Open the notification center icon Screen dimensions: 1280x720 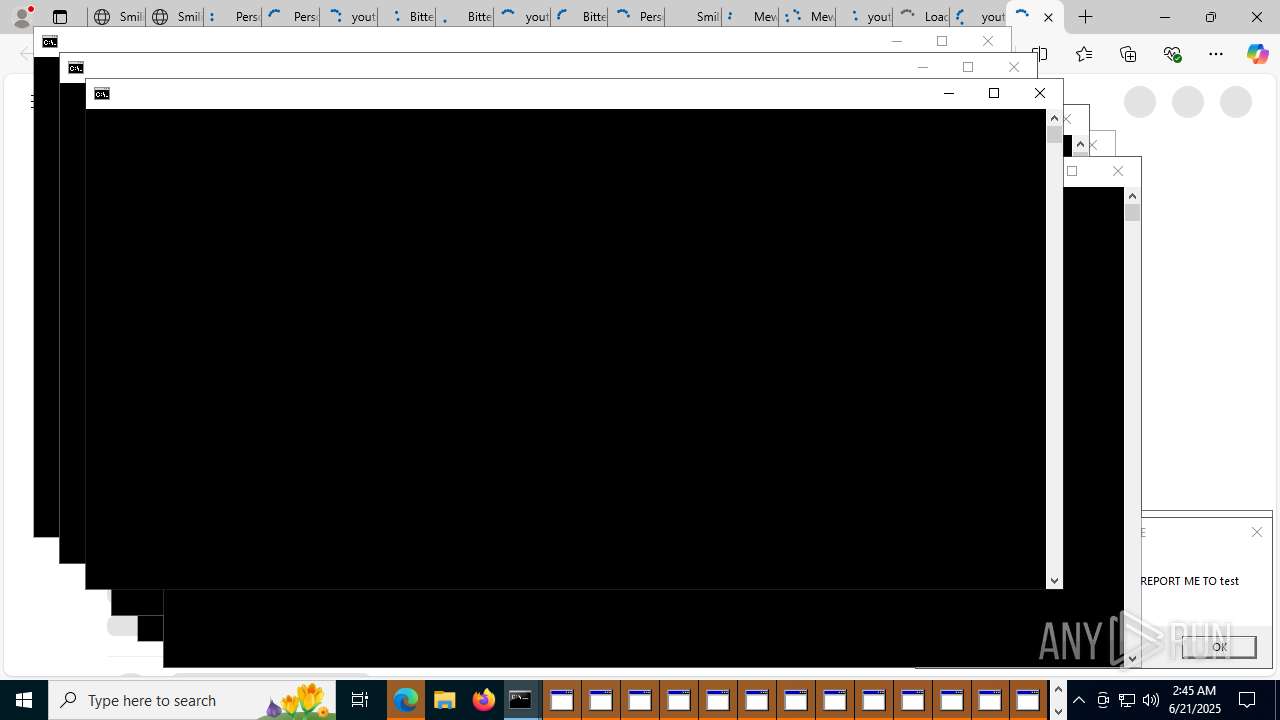pos(1248,700)
